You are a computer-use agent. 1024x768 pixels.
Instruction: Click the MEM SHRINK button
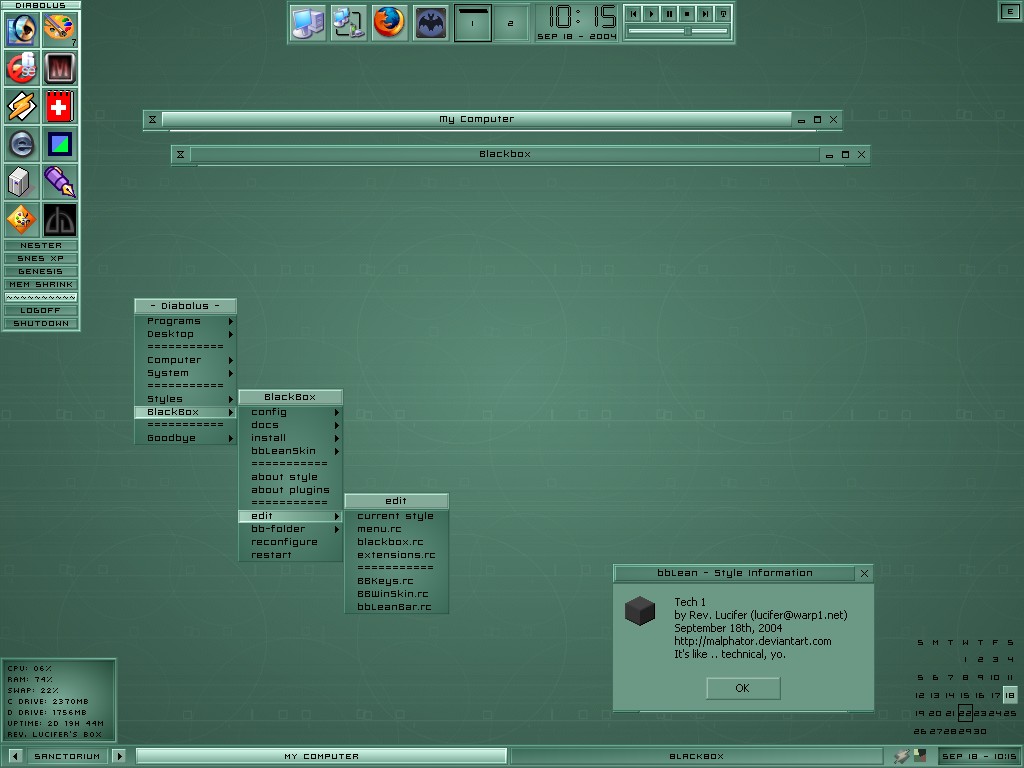click(x=41, y=285)
